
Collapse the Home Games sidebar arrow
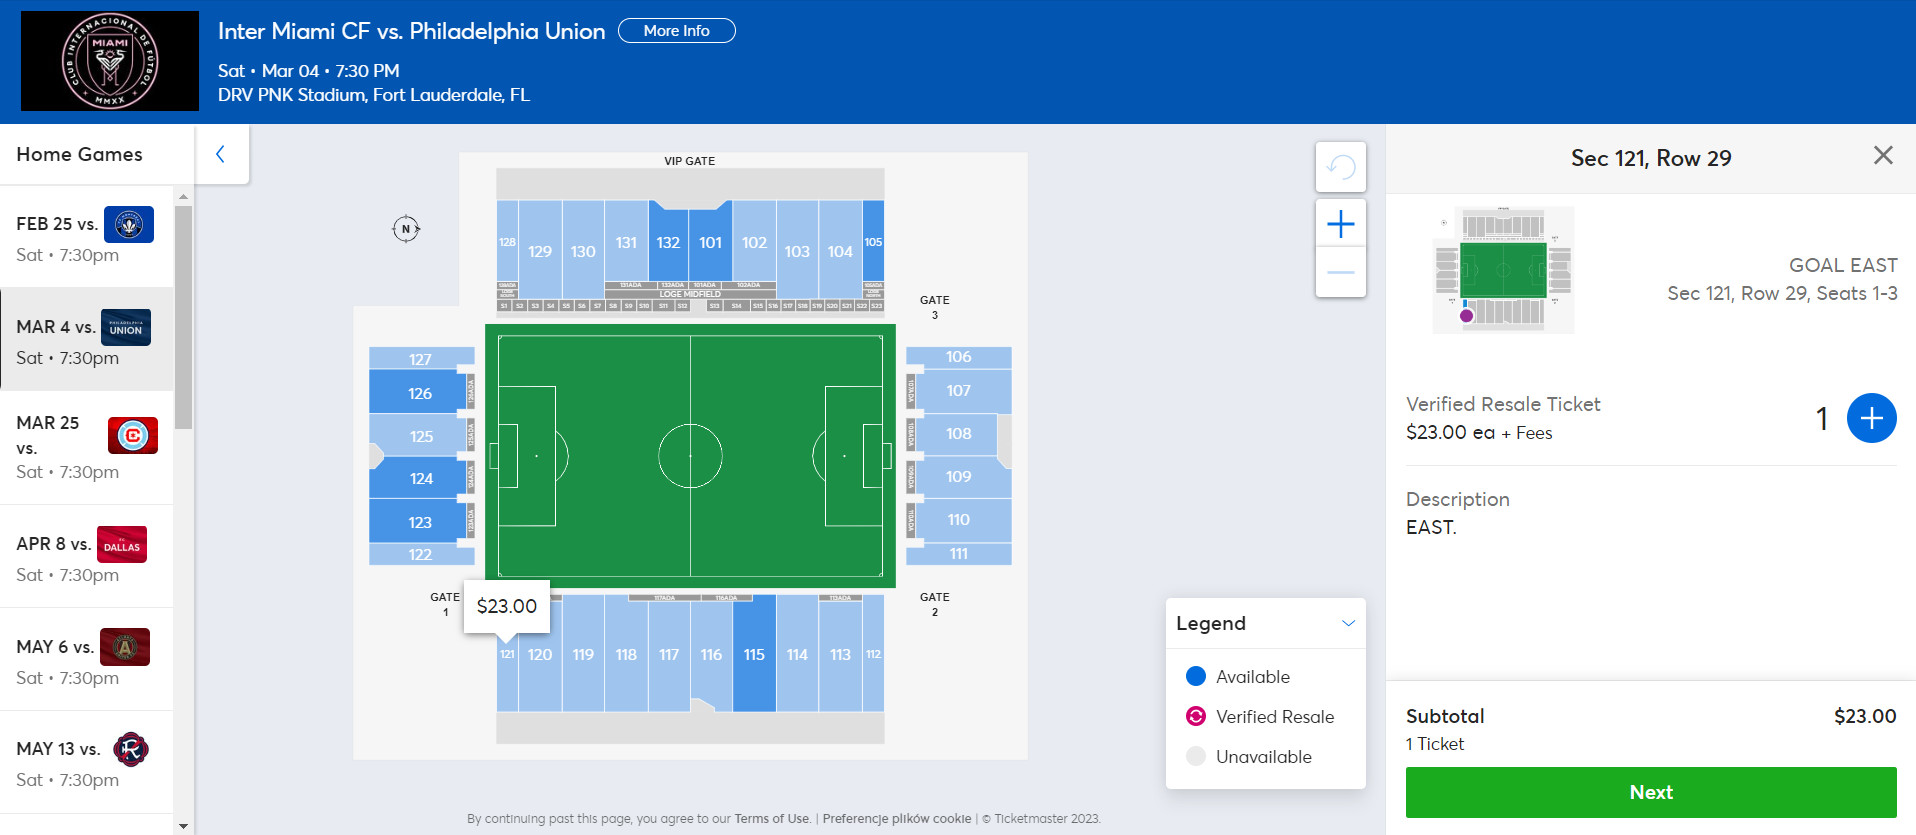coord(221,154)
